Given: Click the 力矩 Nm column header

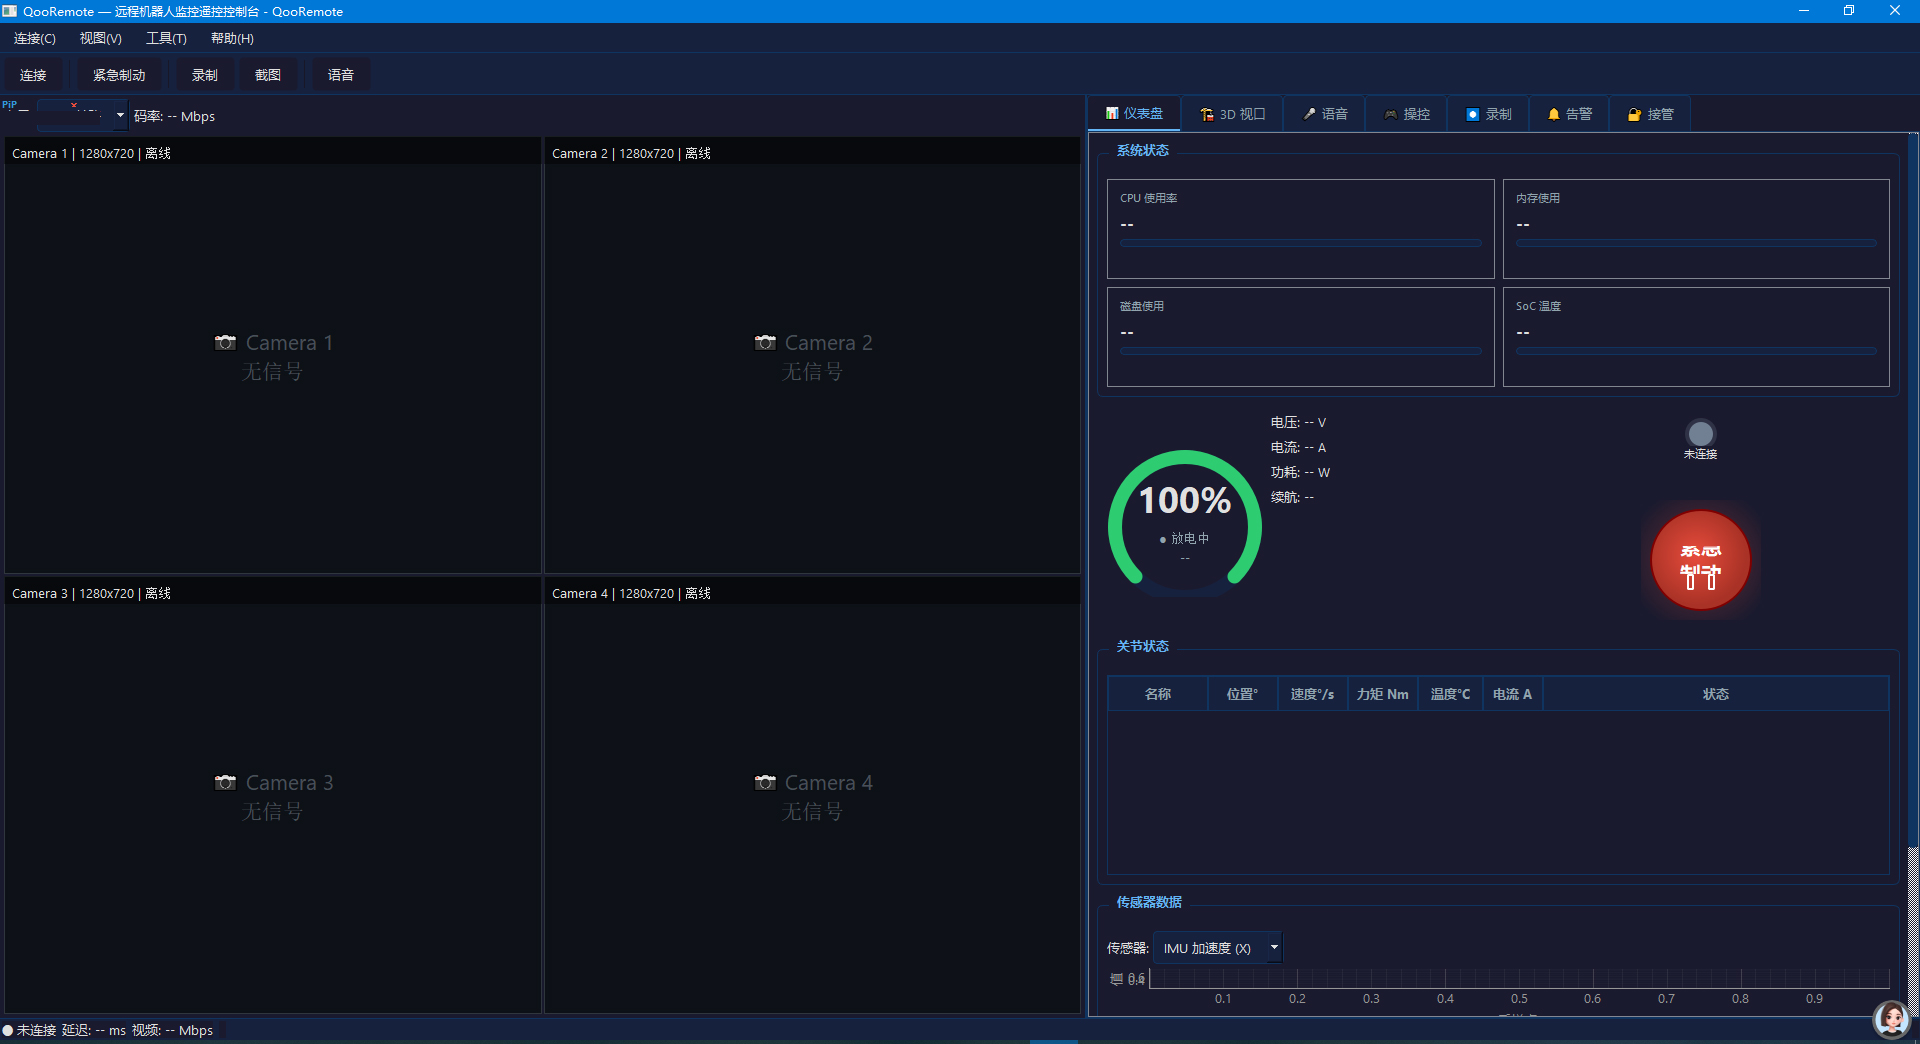Looking at the screenshot, I should coord(1383,694).
